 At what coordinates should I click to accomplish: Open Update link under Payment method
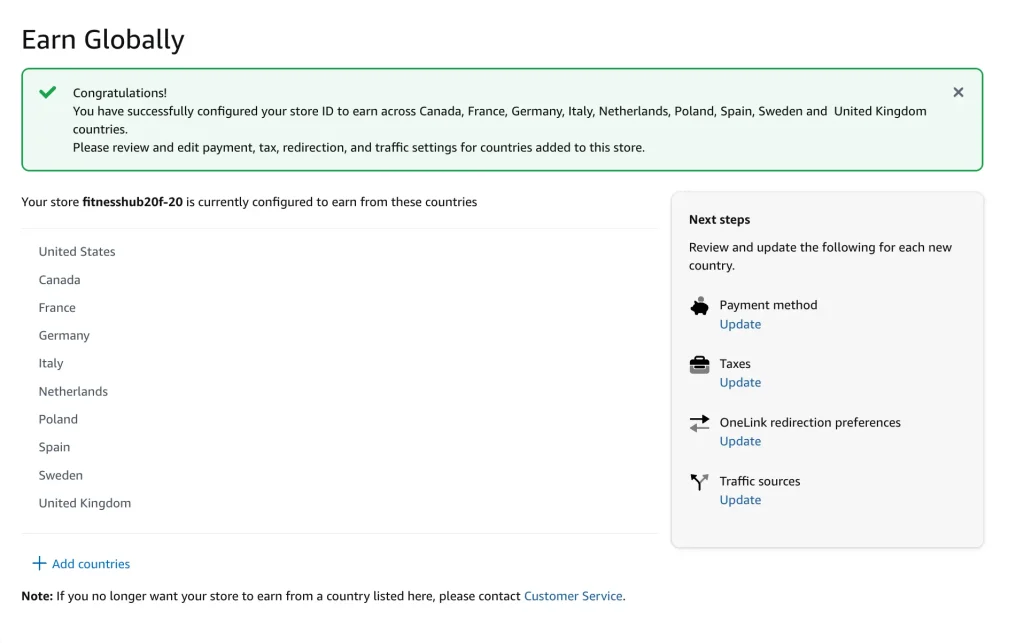tap(740, 324)
